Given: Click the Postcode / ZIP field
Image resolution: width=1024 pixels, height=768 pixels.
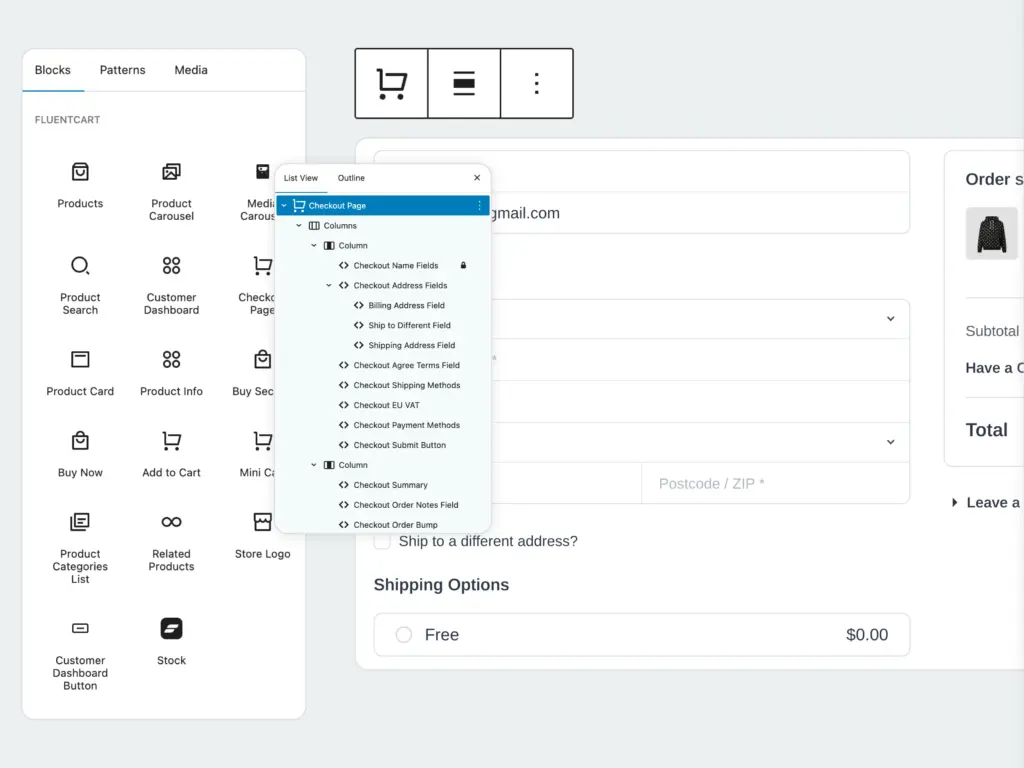Looking at the screenshot, I should (775, 483).
